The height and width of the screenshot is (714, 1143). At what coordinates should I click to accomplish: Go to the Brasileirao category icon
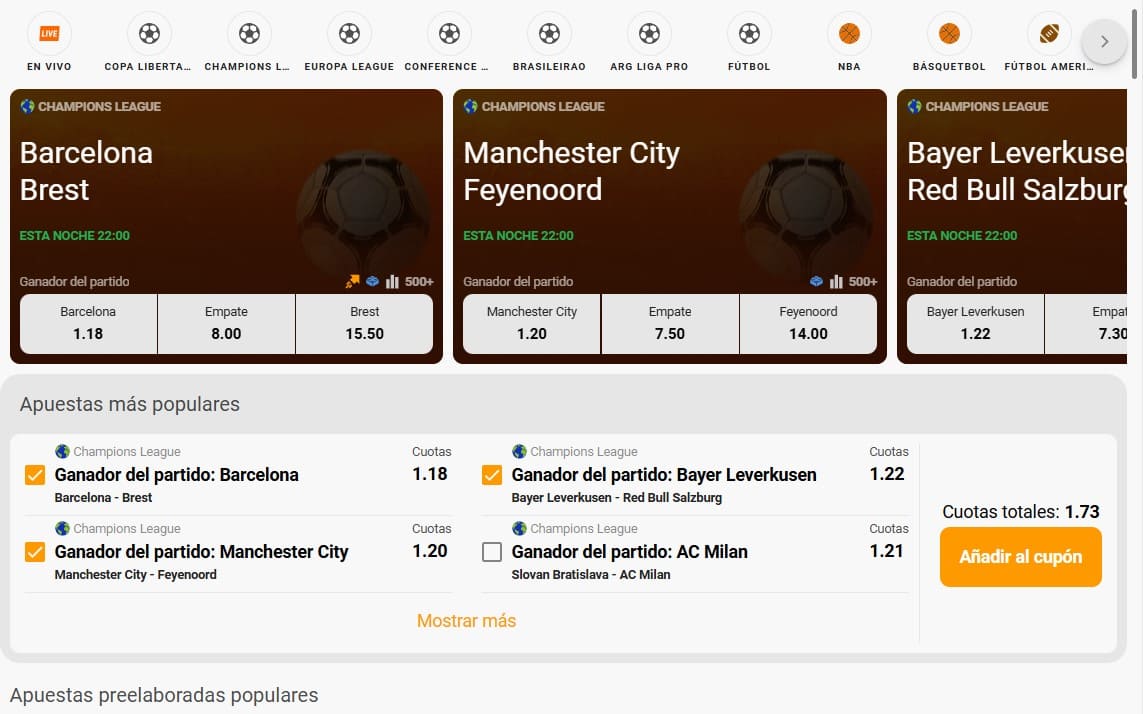[x=549, y=35]
